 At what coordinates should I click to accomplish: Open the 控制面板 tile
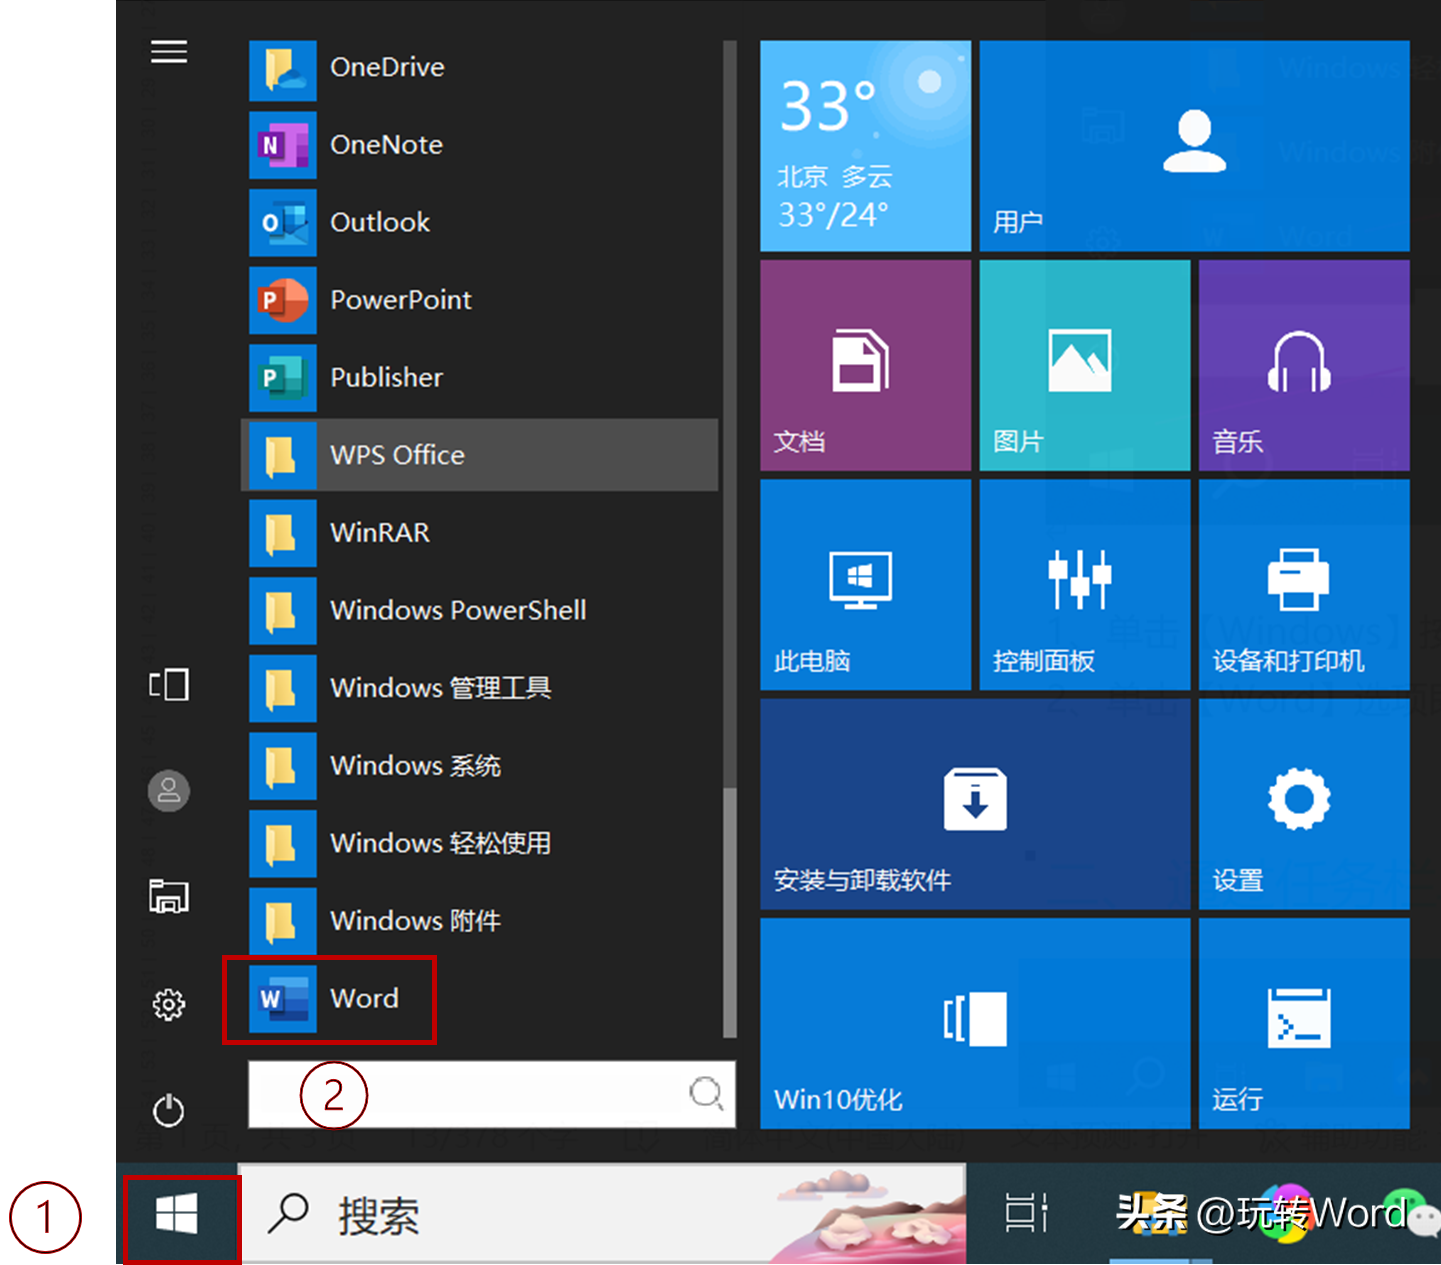[x=1085, y=585]
